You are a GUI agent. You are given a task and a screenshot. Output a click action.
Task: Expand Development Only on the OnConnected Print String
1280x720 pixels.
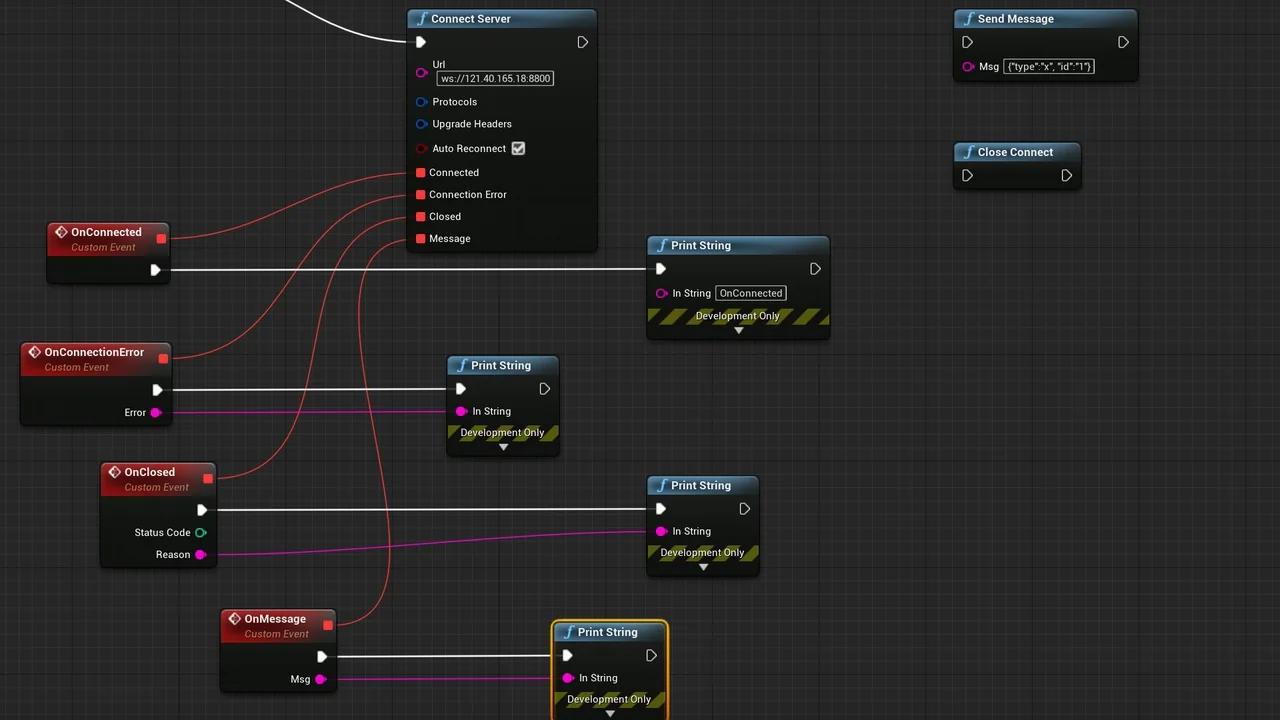(x=737, y=330)
